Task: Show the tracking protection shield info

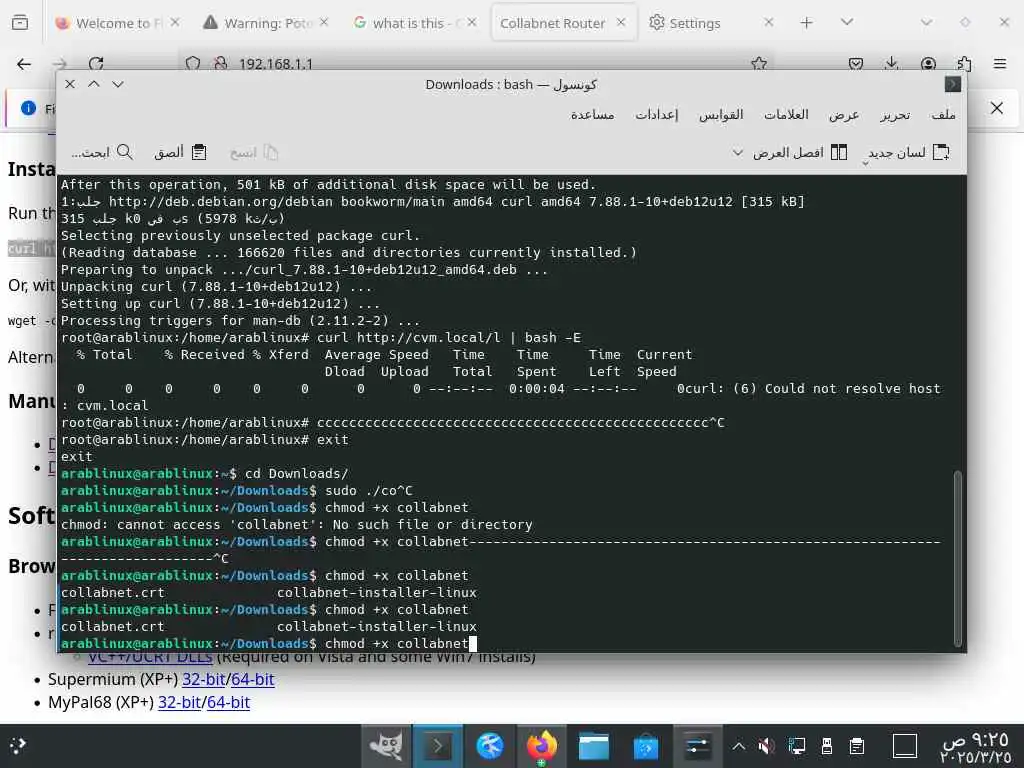Action: (193, 64)
